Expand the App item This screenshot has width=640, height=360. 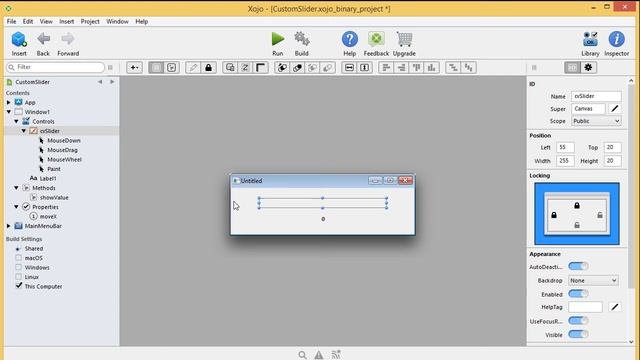pos(9,102)
